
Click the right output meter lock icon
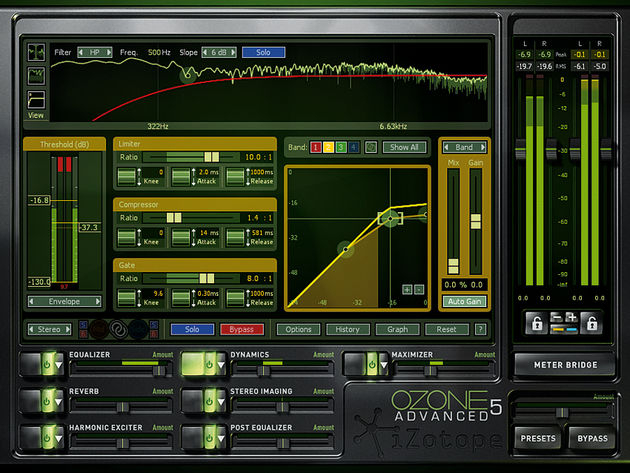click(592, 322)
